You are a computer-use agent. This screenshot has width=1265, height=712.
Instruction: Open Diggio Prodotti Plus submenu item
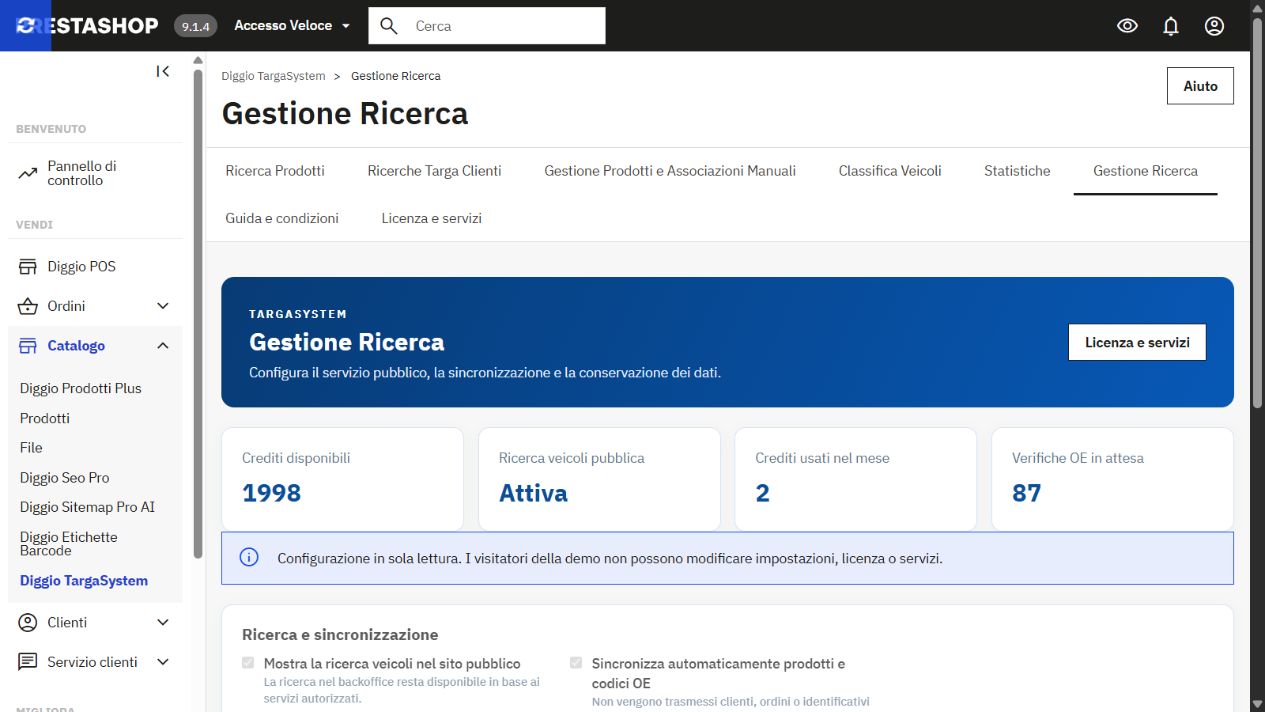tap(81, 388)
